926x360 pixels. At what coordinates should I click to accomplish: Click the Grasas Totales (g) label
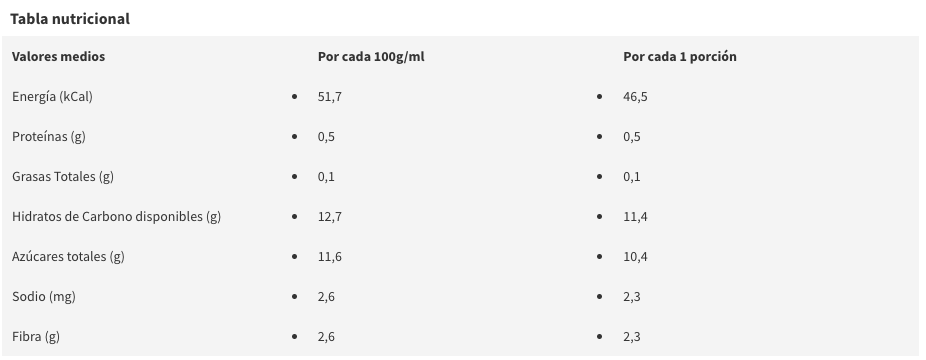click(x=63, y=176)
